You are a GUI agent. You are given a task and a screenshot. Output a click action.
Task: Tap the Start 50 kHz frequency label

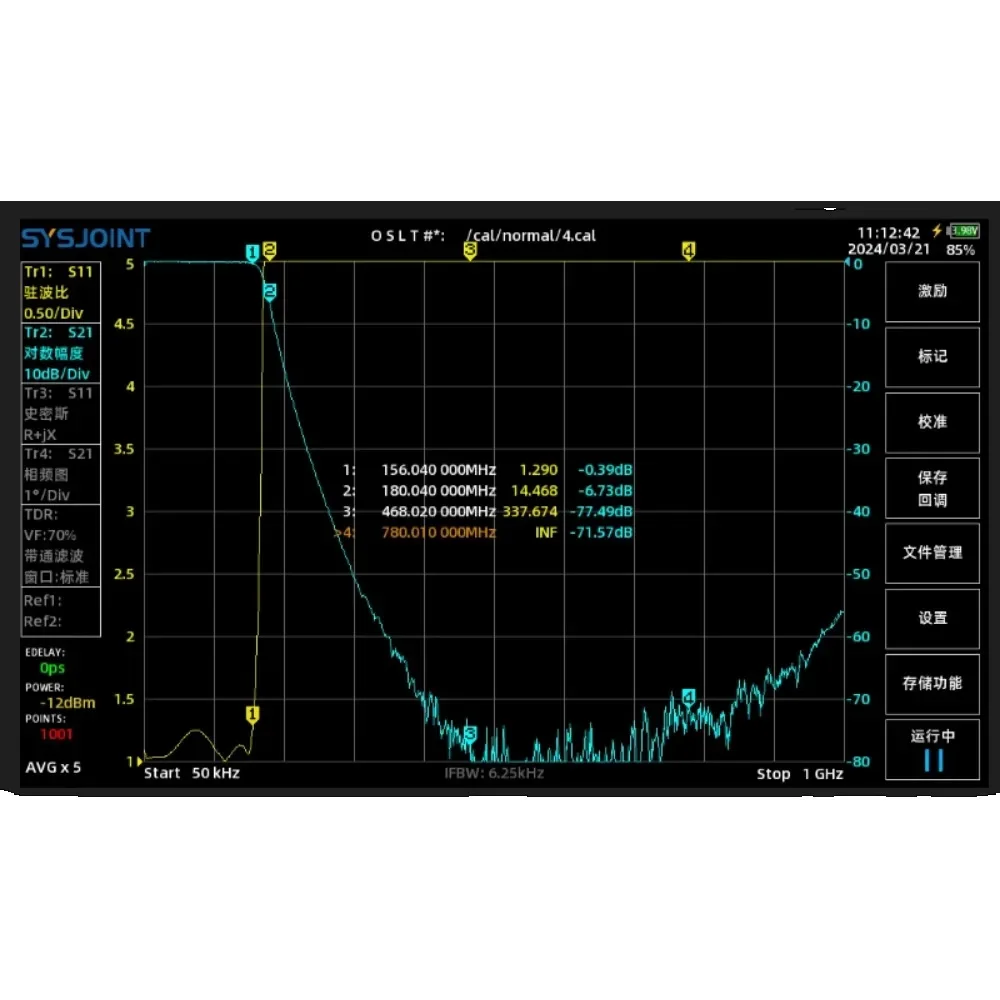click(x=192, y=773)
